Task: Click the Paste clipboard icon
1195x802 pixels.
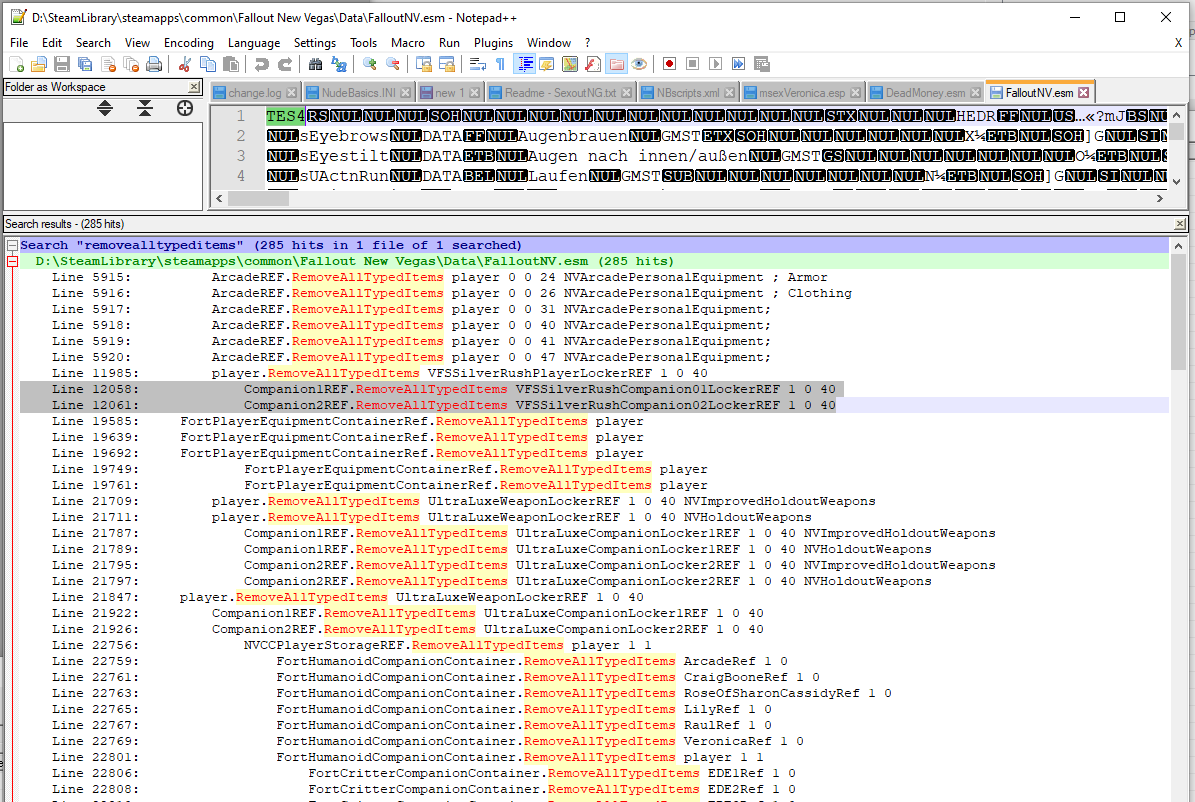Action: tap(230, 64)
